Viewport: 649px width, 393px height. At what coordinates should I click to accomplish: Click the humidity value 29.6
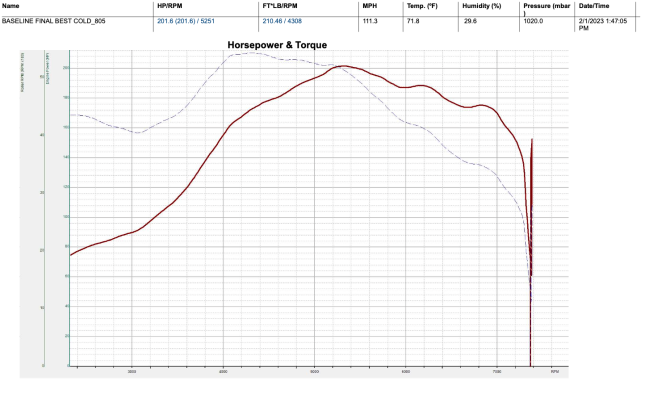tap(470, 21)
